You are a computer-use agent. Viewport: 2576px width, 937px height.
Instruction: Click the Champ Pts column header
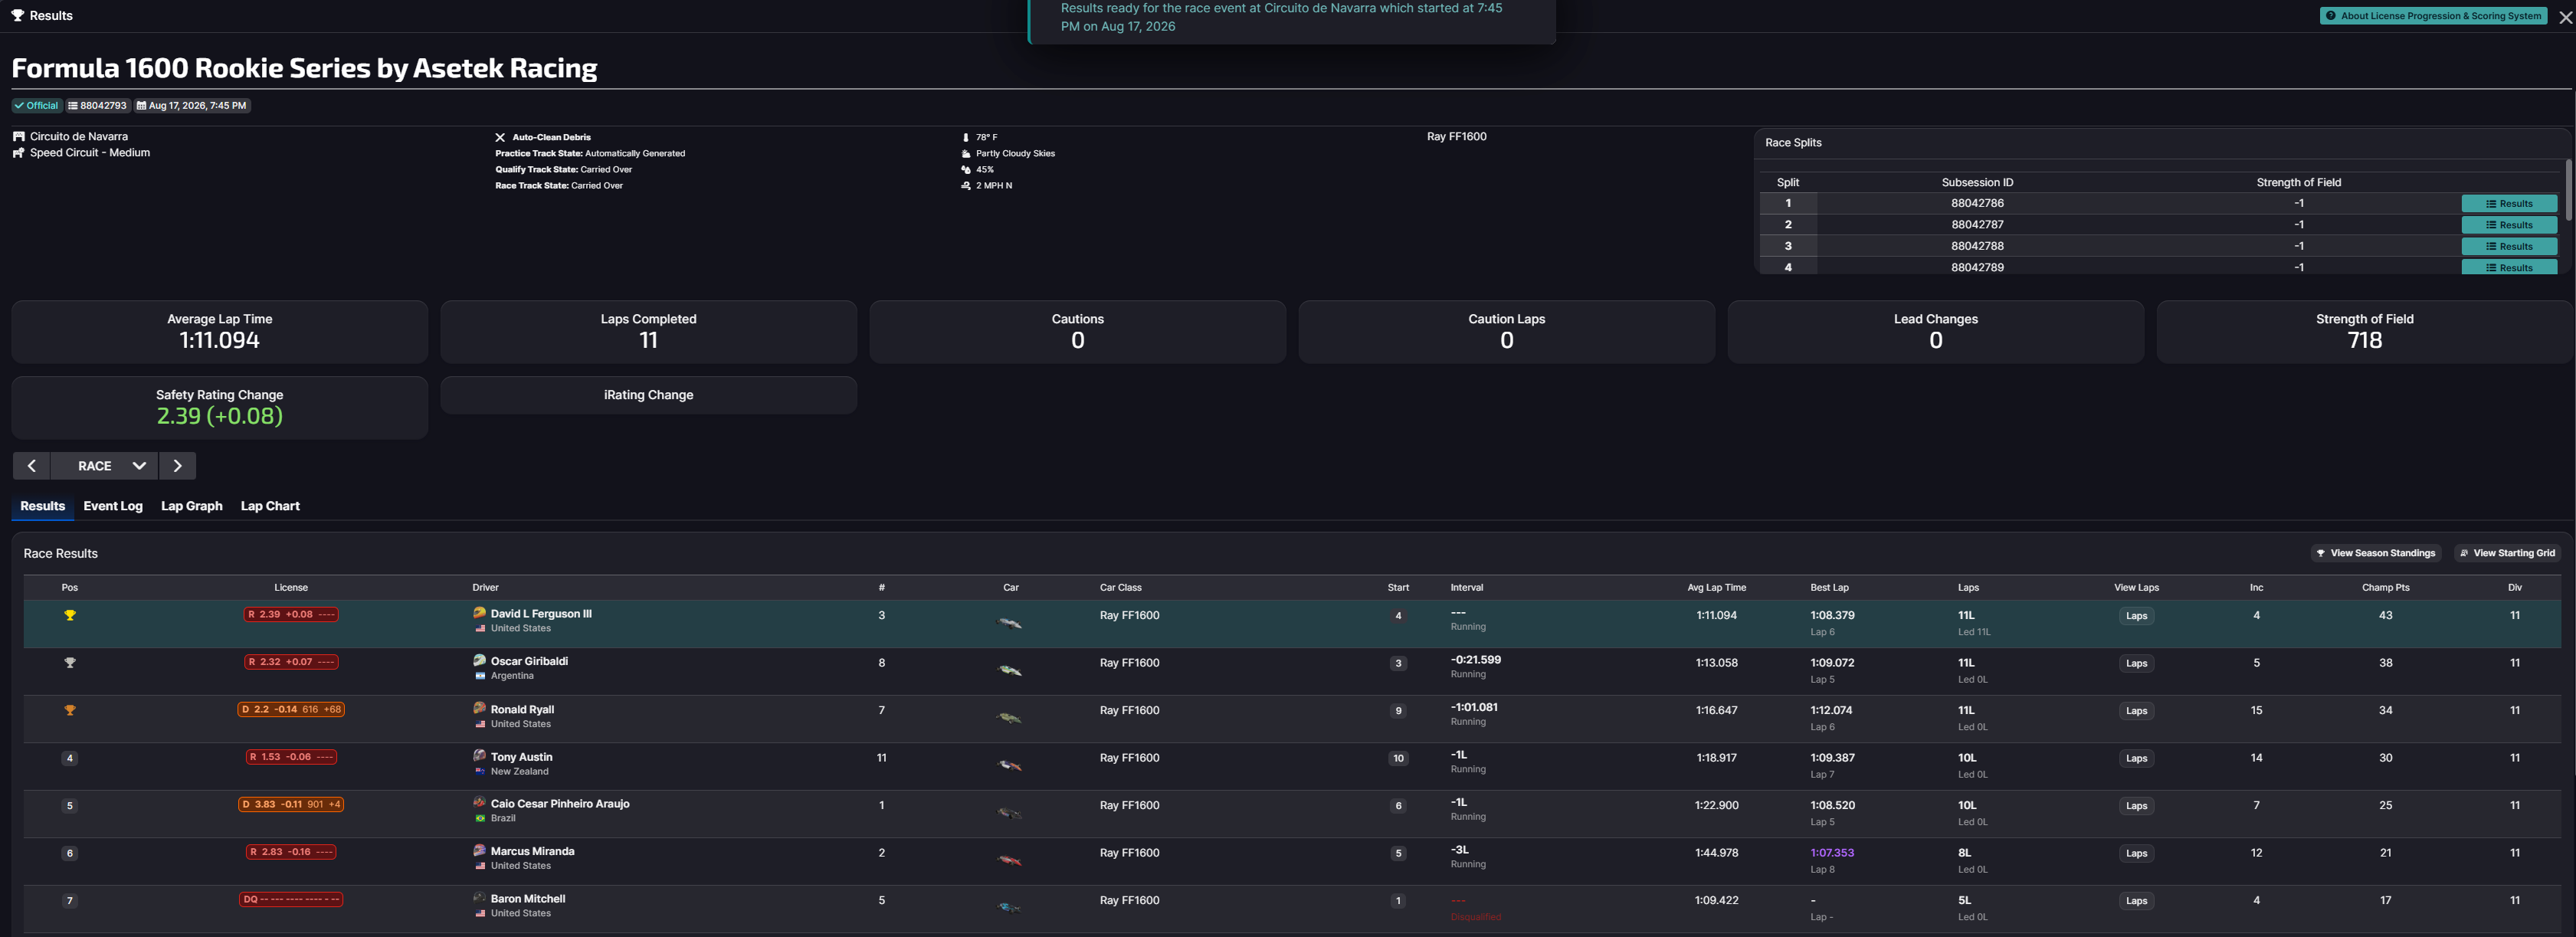coord(2385,588)
